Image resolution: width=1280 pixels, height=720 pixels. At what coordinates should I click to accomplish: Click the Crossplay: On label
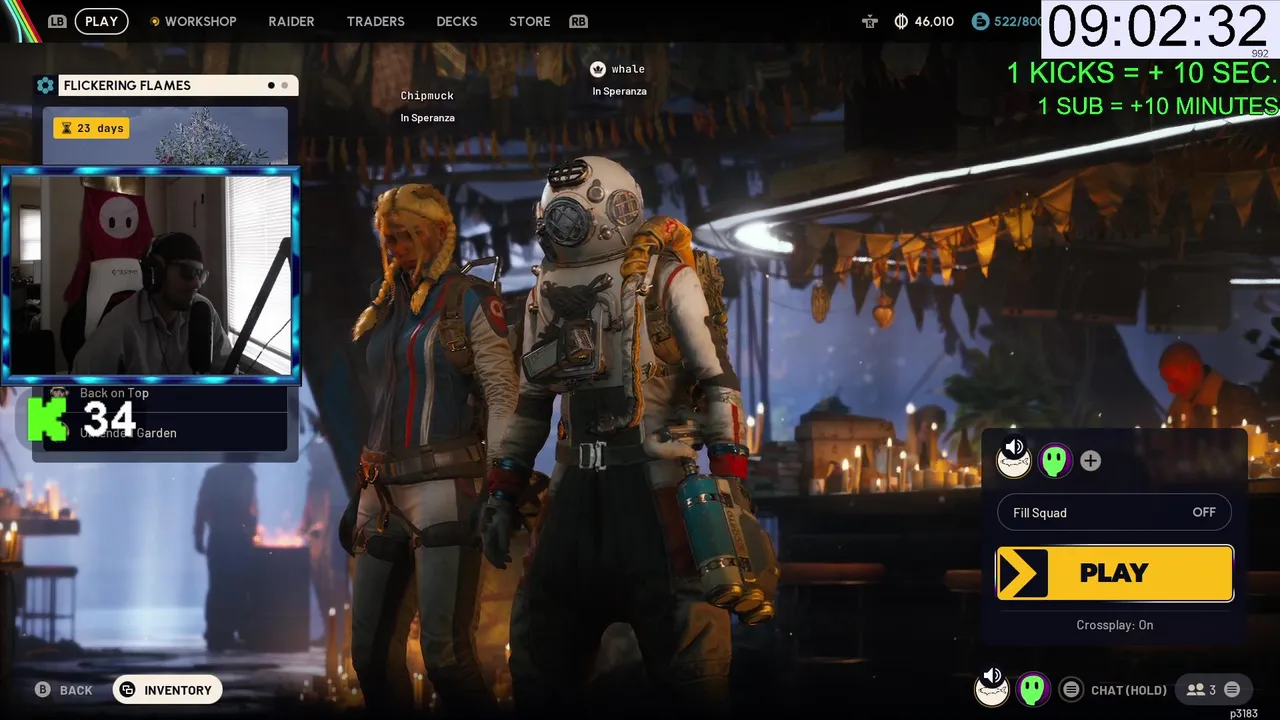tap(1115, 625)
